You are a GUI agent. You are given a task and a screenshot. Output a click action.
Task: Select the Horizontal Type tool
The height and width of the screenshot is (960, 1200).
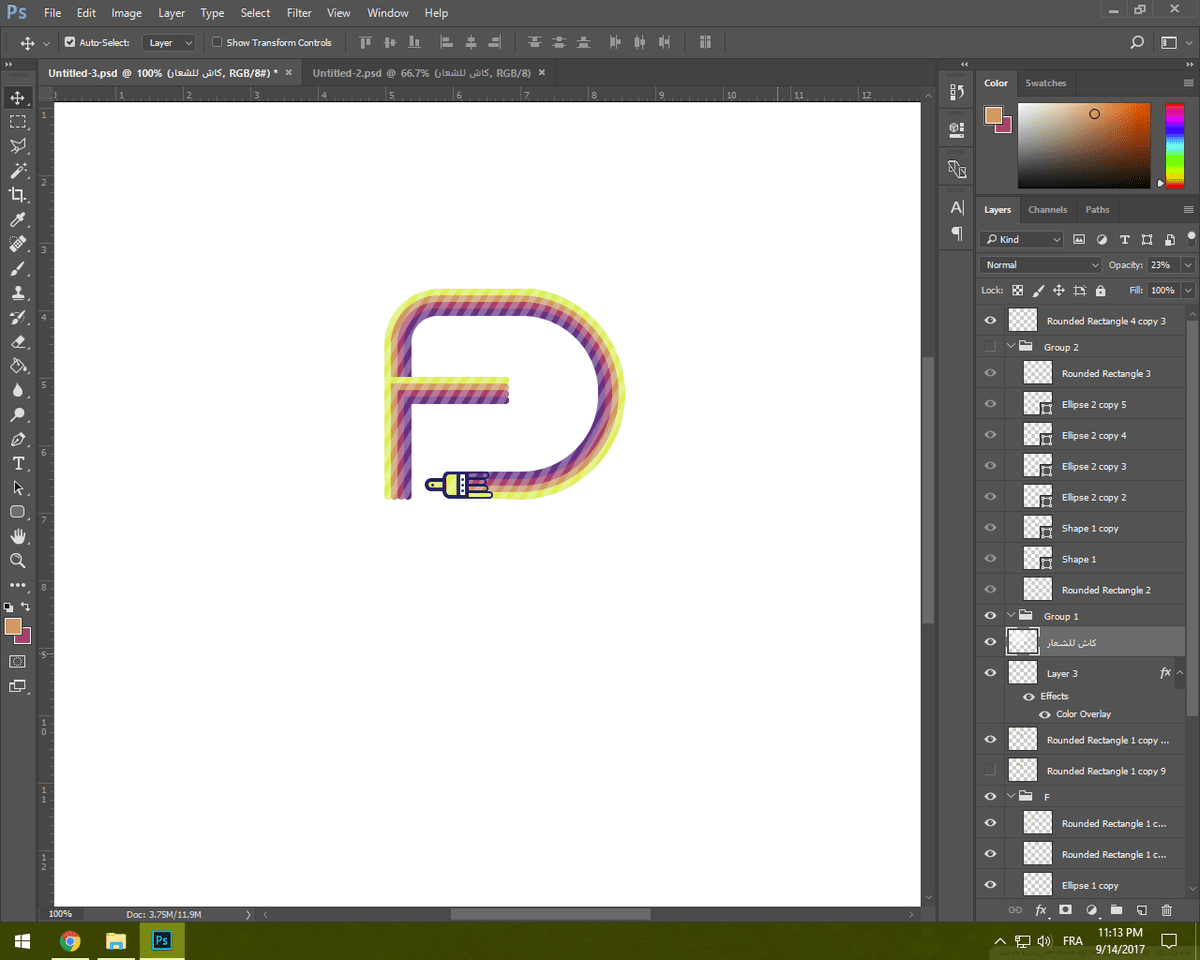tap(17, 464)
